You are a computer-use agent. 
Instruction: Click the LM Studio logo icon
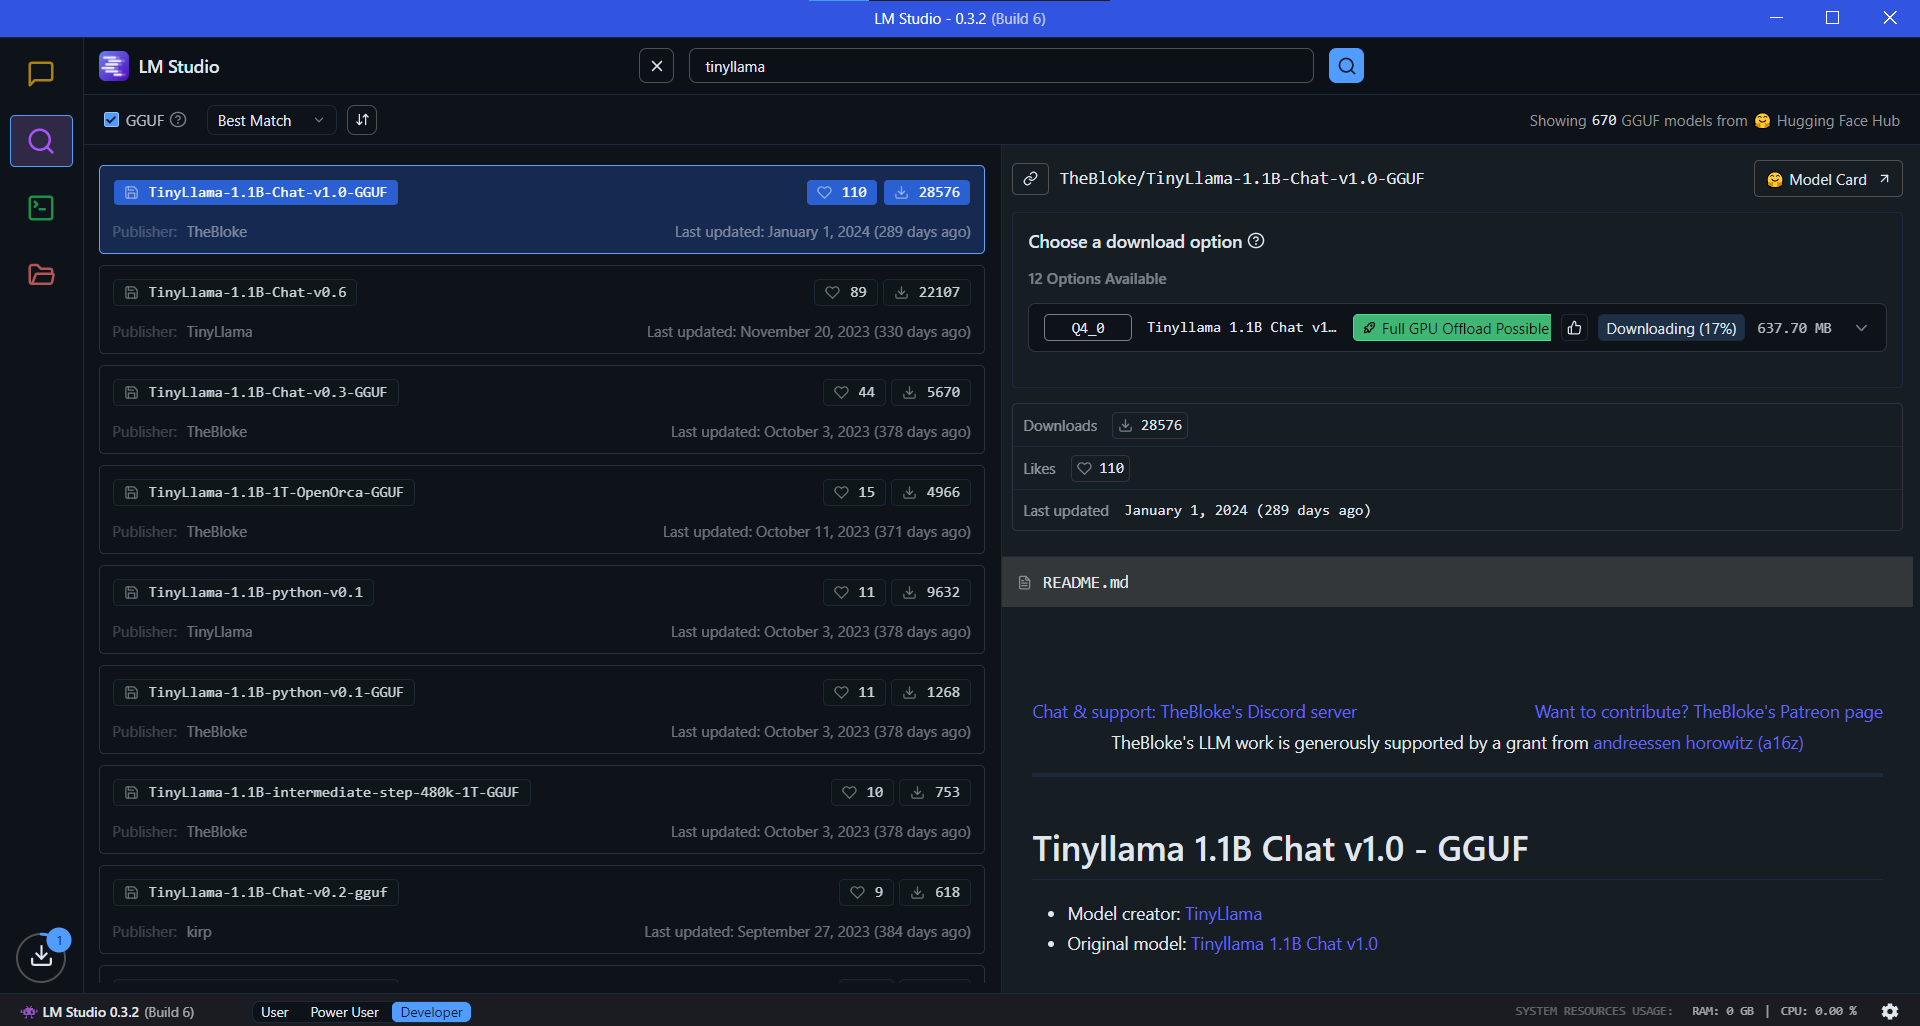click(x=114, y=66)
